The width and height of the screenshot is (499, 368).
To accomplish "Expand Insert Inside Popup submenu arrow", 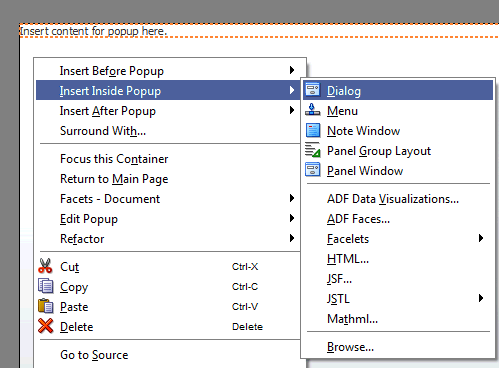I will (x=292, y=90).
